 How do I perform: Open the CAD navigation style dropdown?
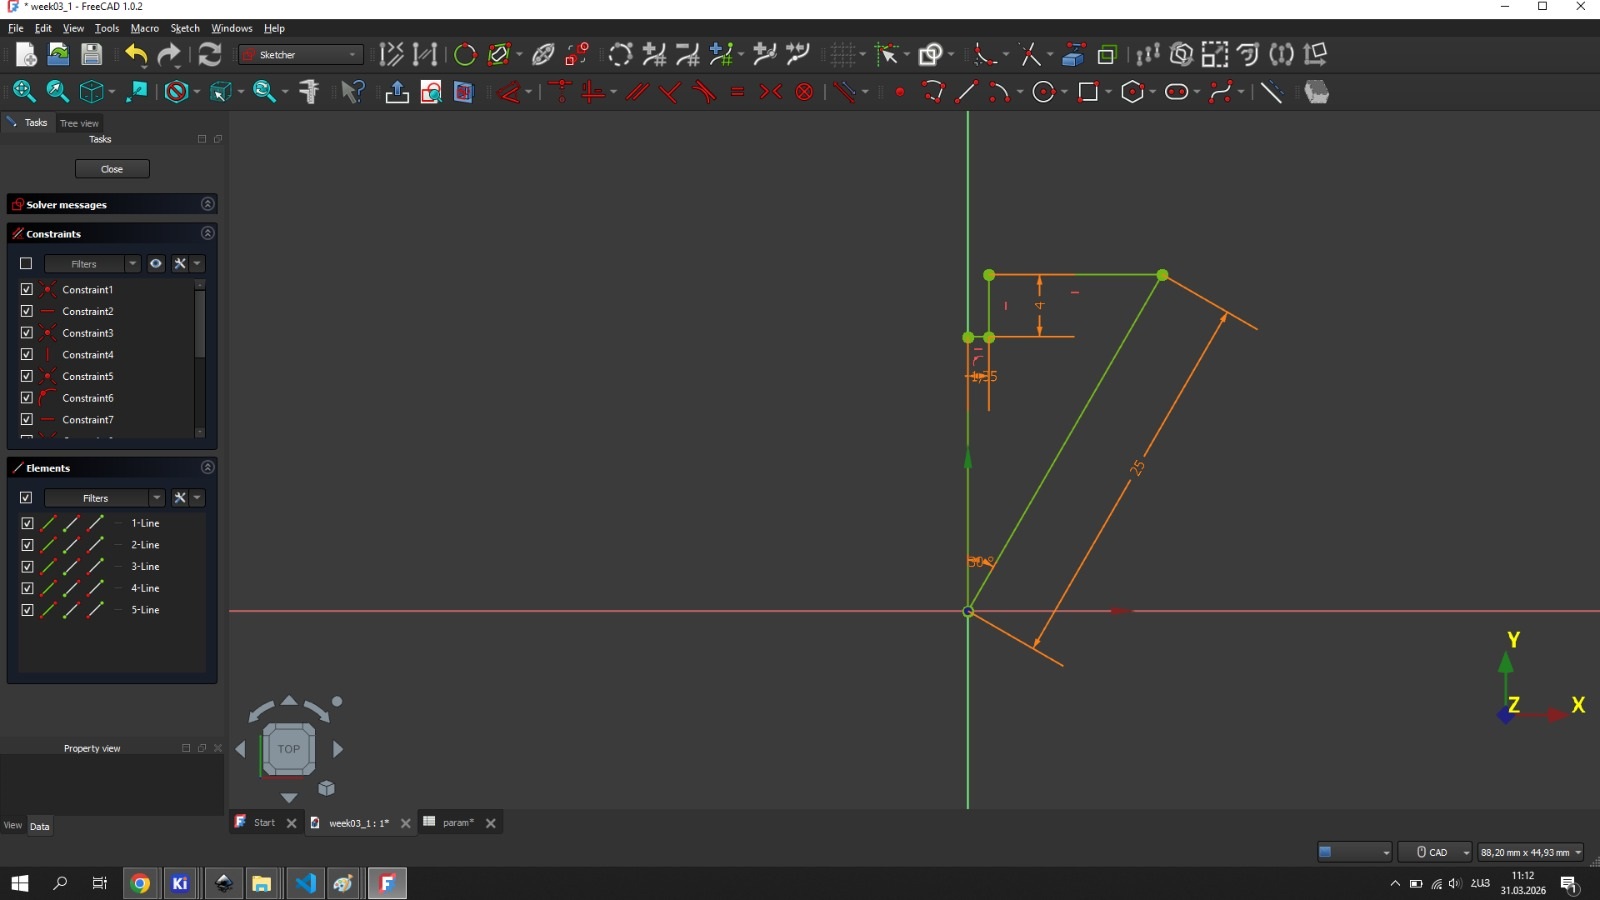pyautogui.click(x=1435, y=852)
